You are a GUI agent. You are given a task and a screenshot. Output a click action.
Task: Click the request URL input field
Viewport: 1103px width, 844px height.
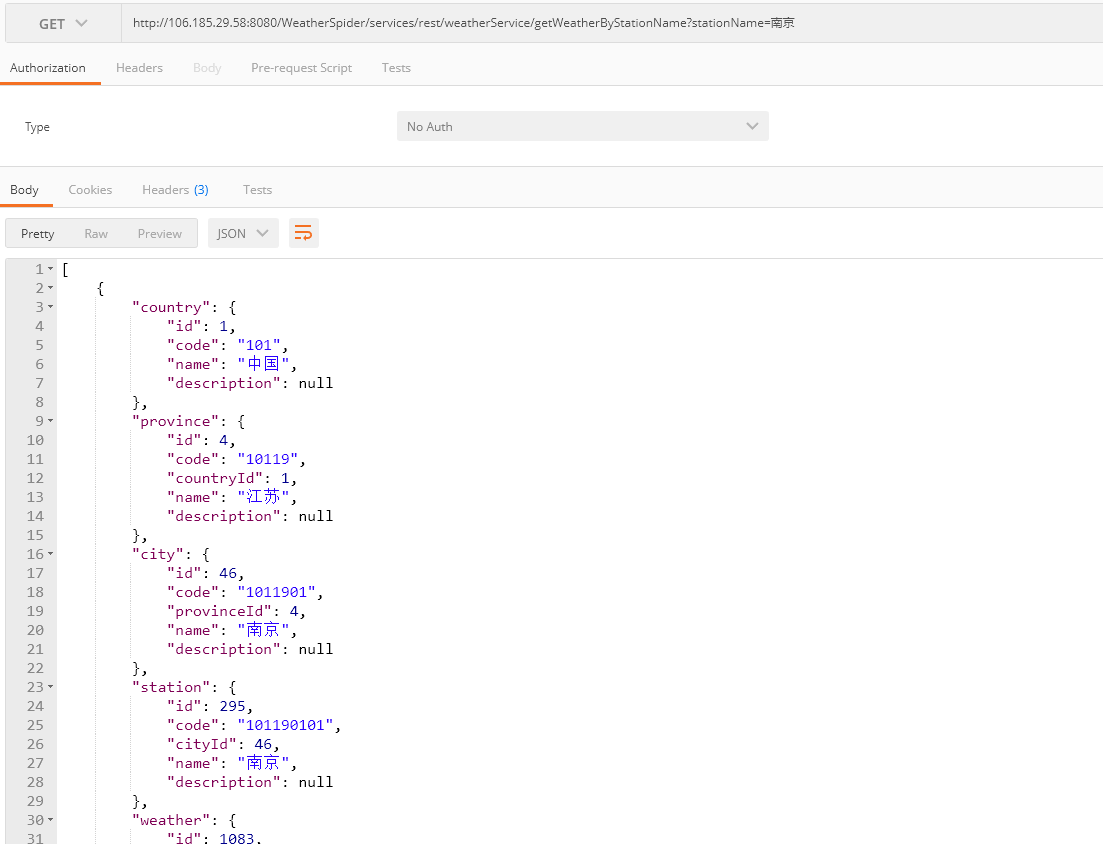click(500, 22)
